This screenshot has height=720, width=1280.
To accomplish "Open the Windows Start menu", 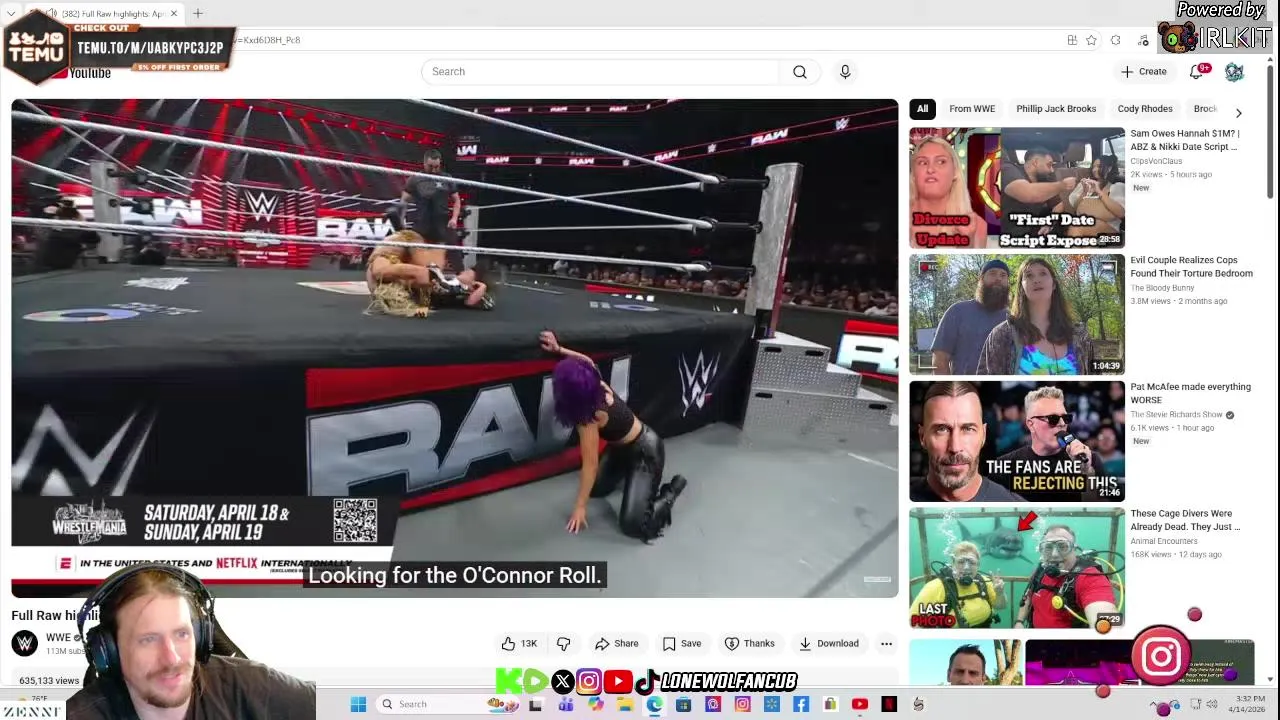I will tap(358, 704).
